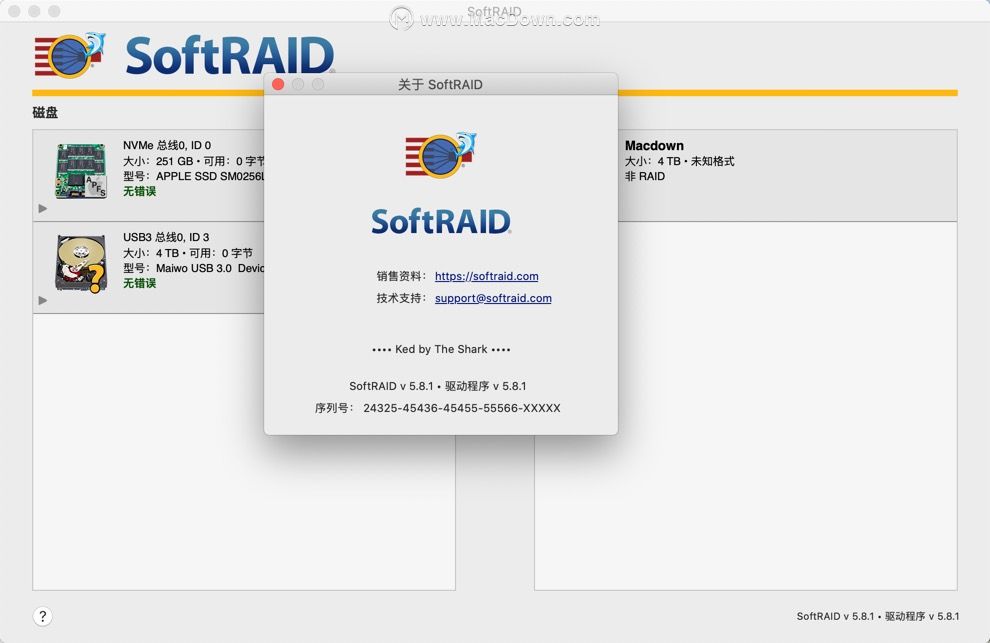Screen dimensions: 990x643
Task: Click the SoftRAID emblem in the About dialog
Action: 441,155
